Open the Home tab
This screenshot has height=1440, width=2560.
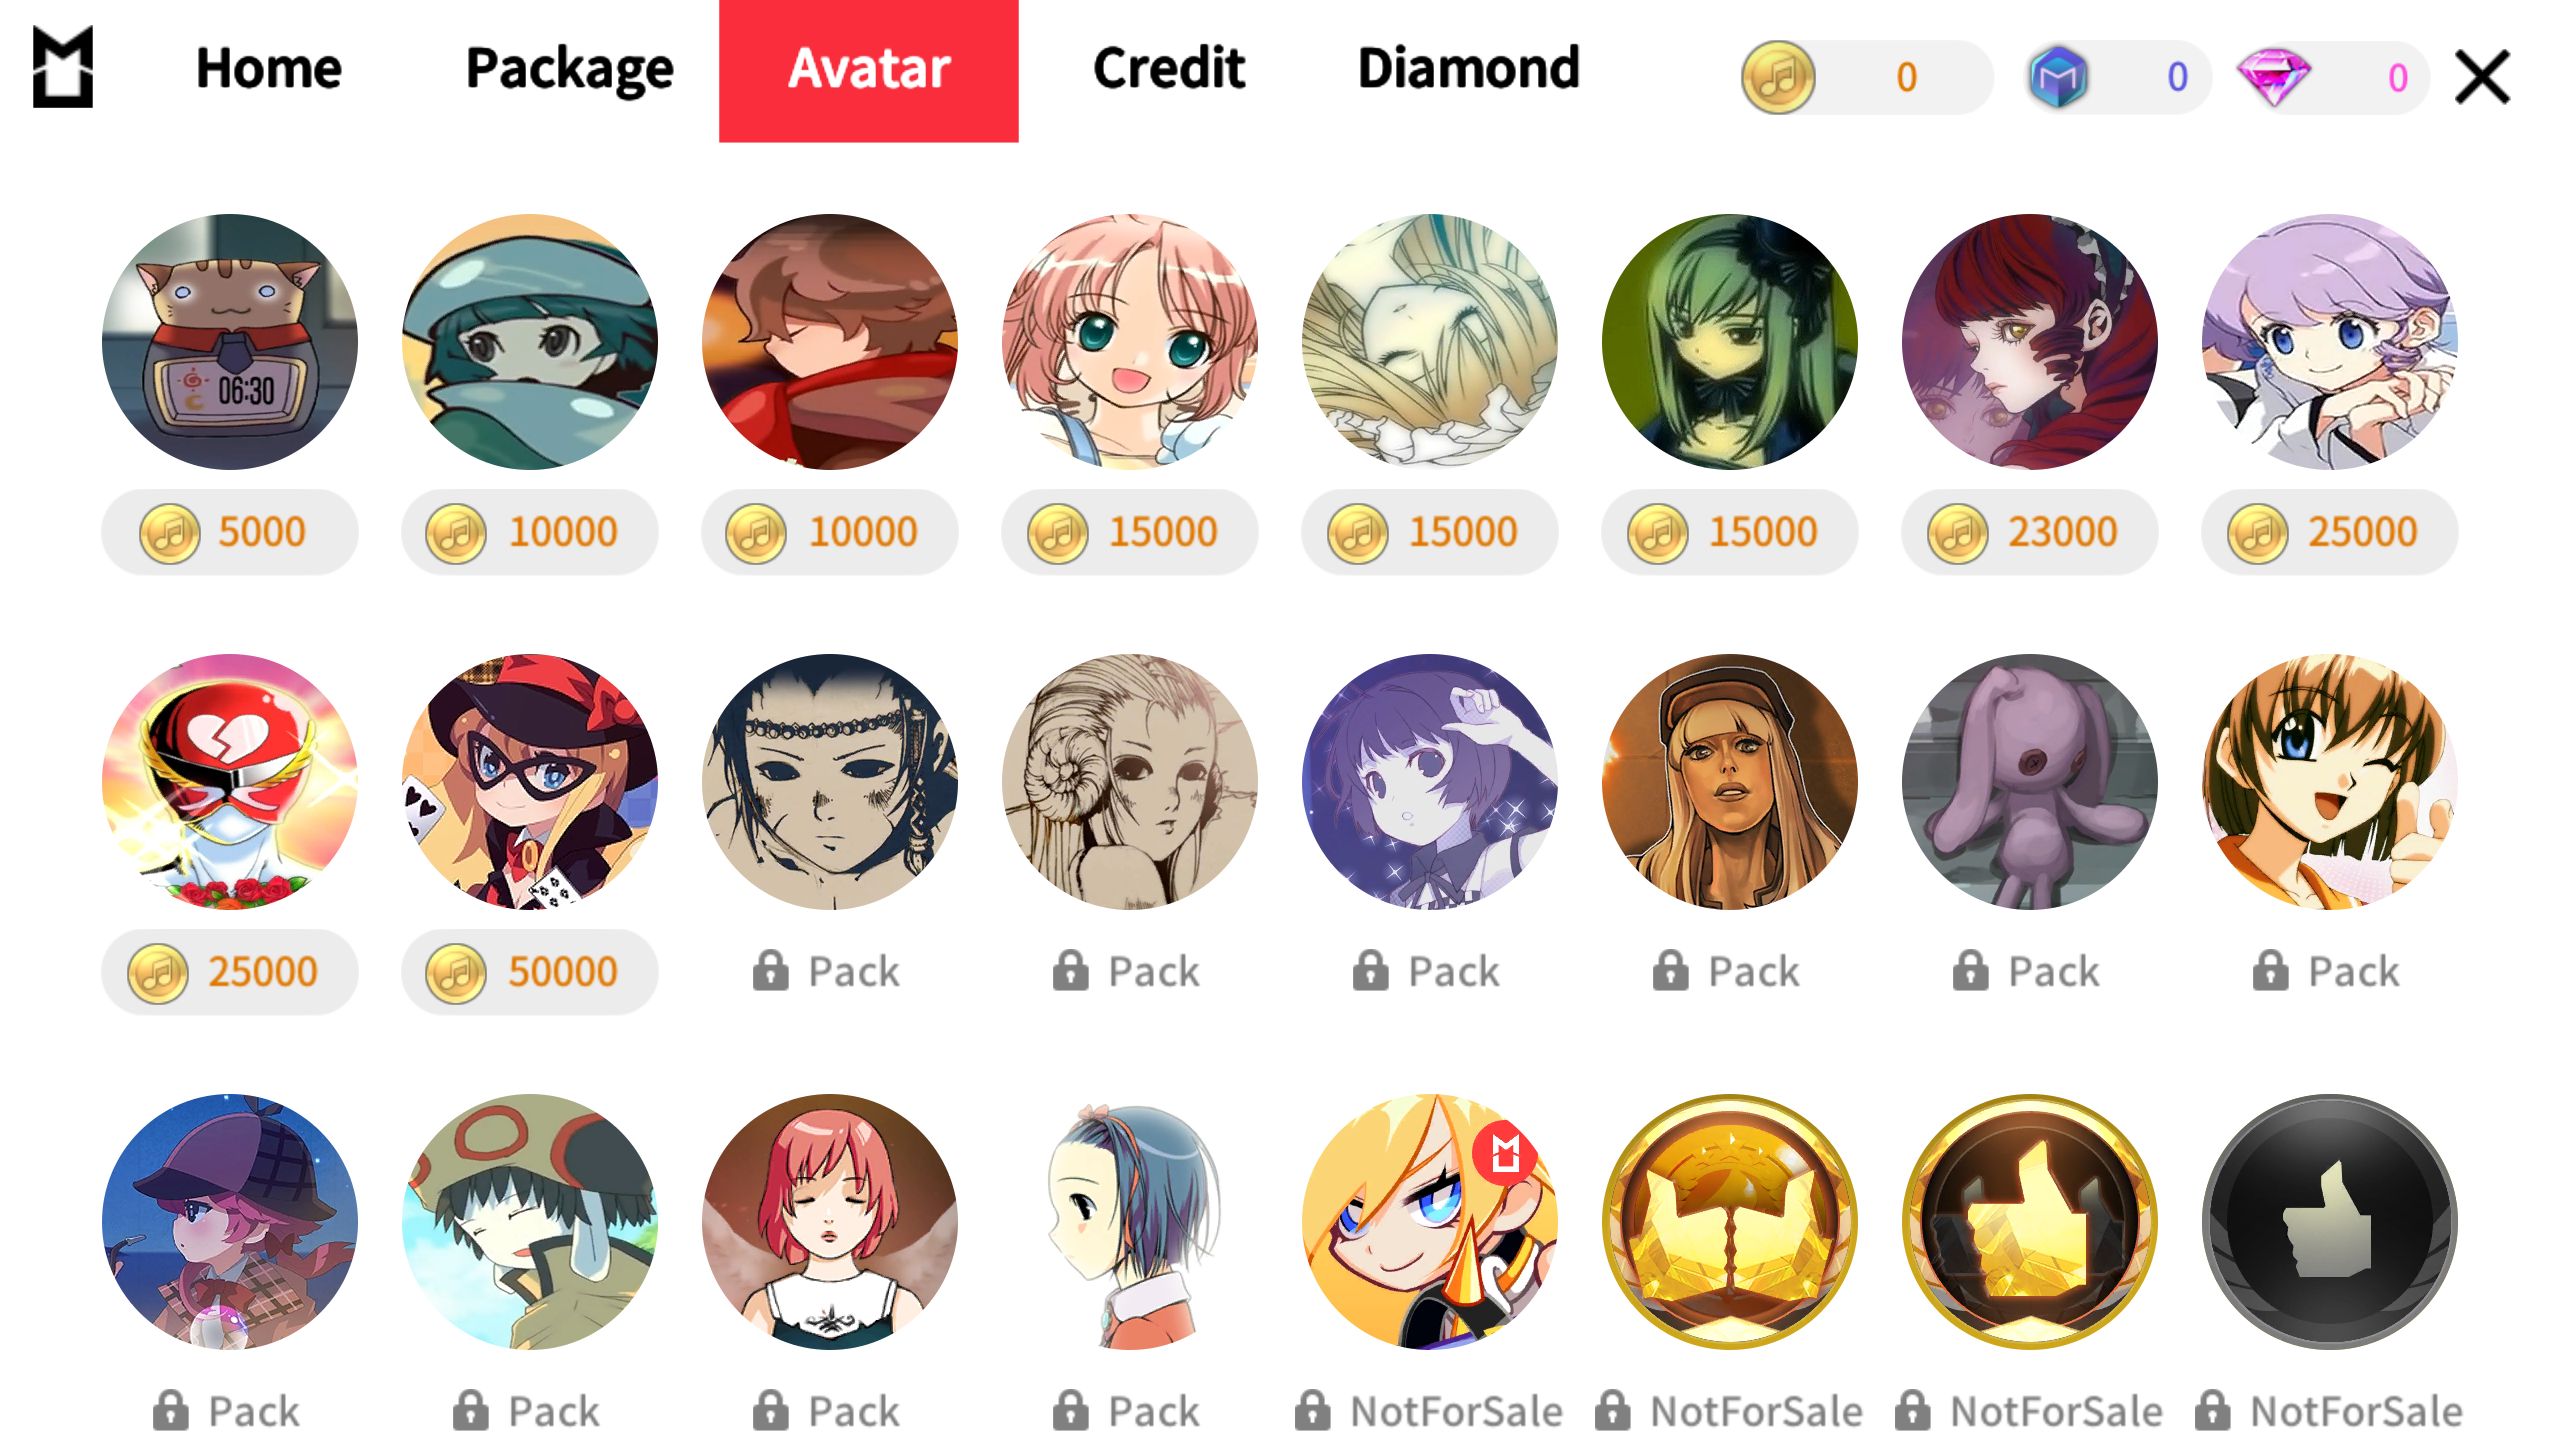pyautogui.click(x=269, y=69)
